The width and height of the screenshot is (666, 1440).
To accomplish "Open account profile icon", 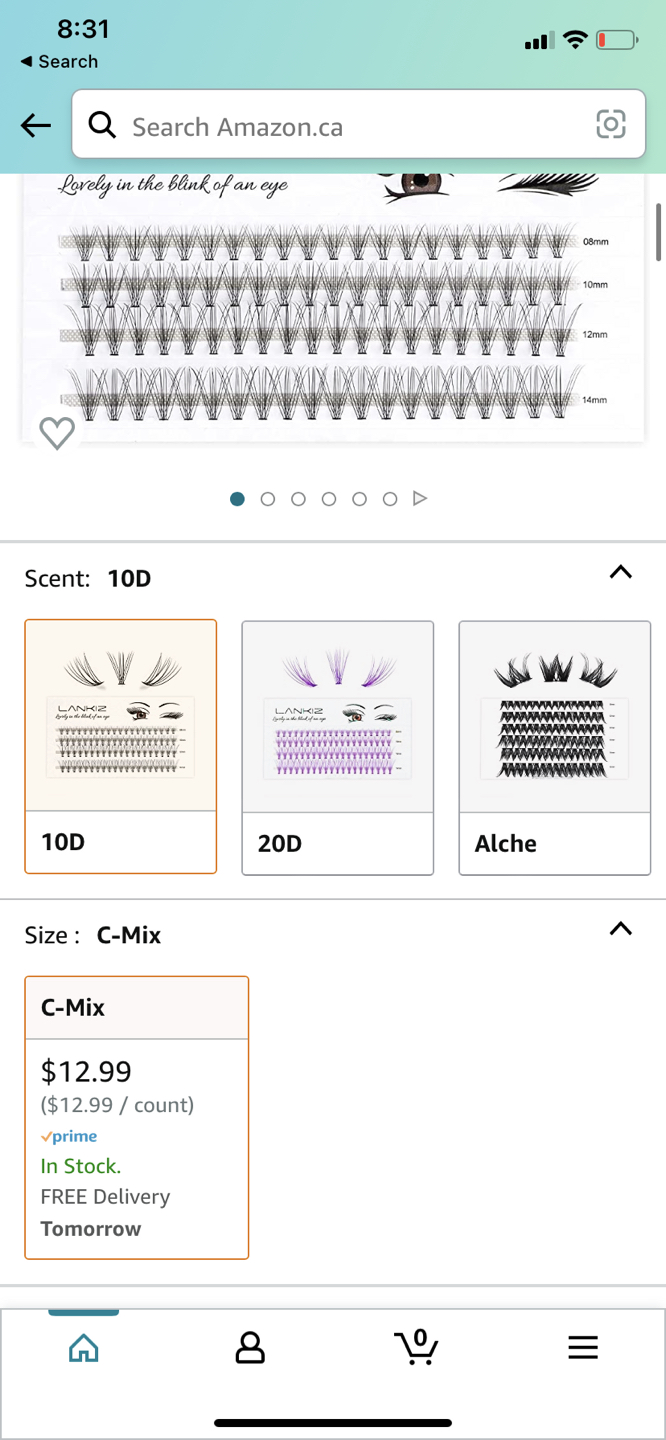I will point(250,1348).
